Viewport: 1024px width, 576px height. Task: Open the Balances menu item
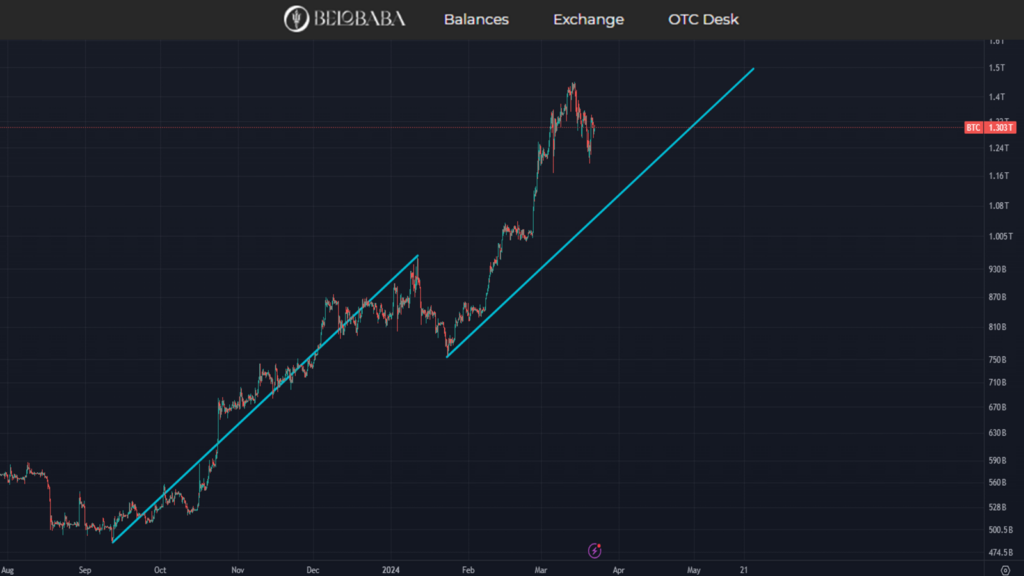[476, 20]
